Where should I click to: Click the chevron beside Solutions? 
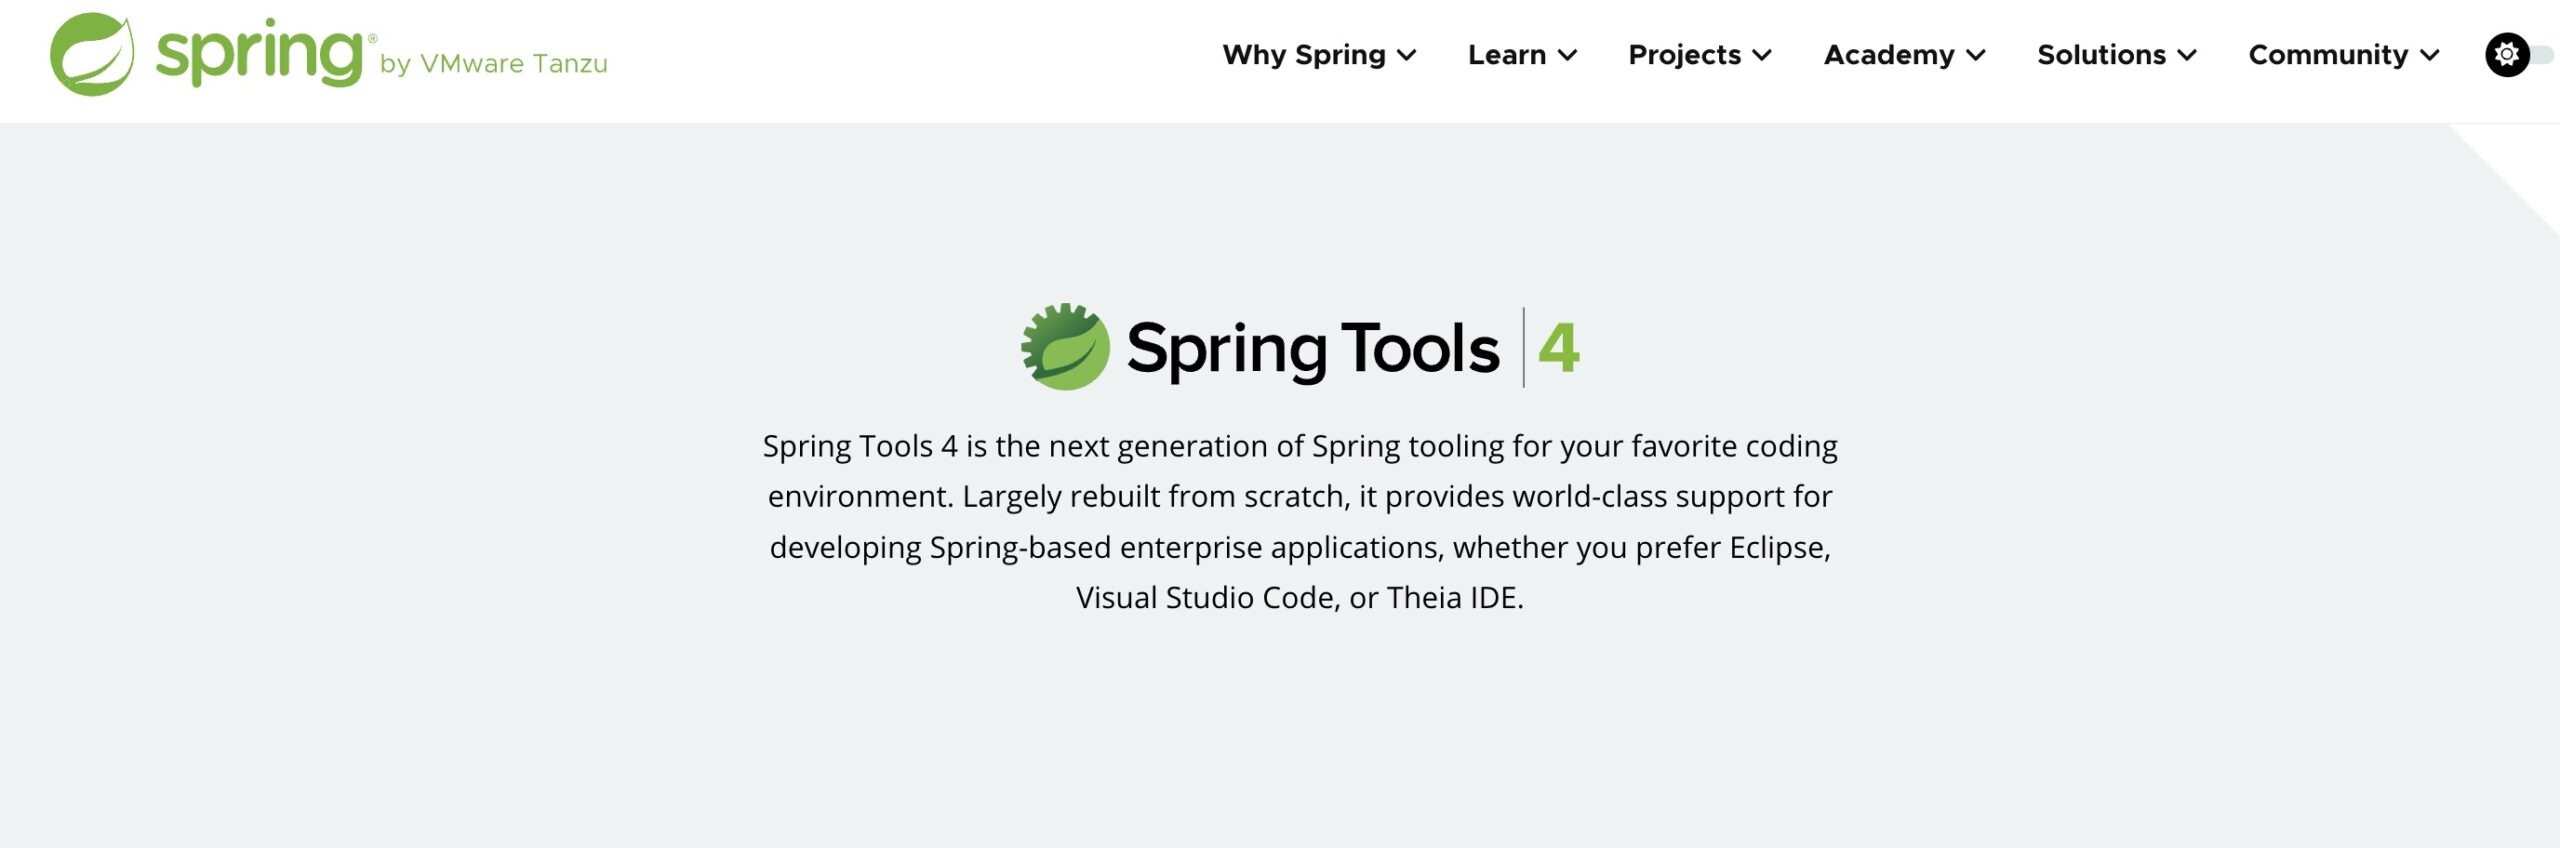coord(2188,56)
